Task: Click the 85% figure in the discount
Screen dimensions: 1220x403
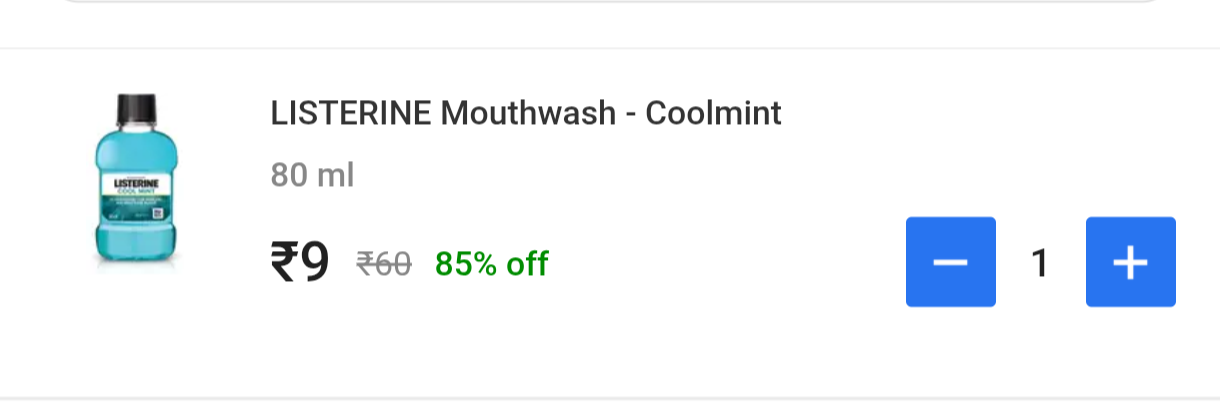Action: pos(465,264)
